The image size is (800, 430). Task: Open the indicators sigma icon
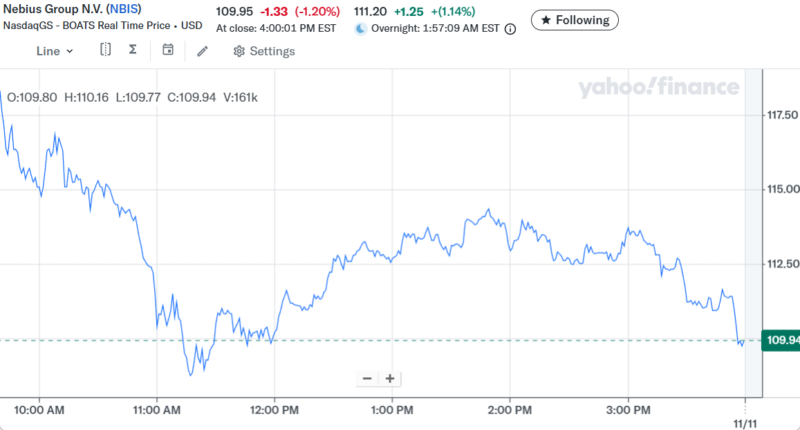tap(132, 51)
